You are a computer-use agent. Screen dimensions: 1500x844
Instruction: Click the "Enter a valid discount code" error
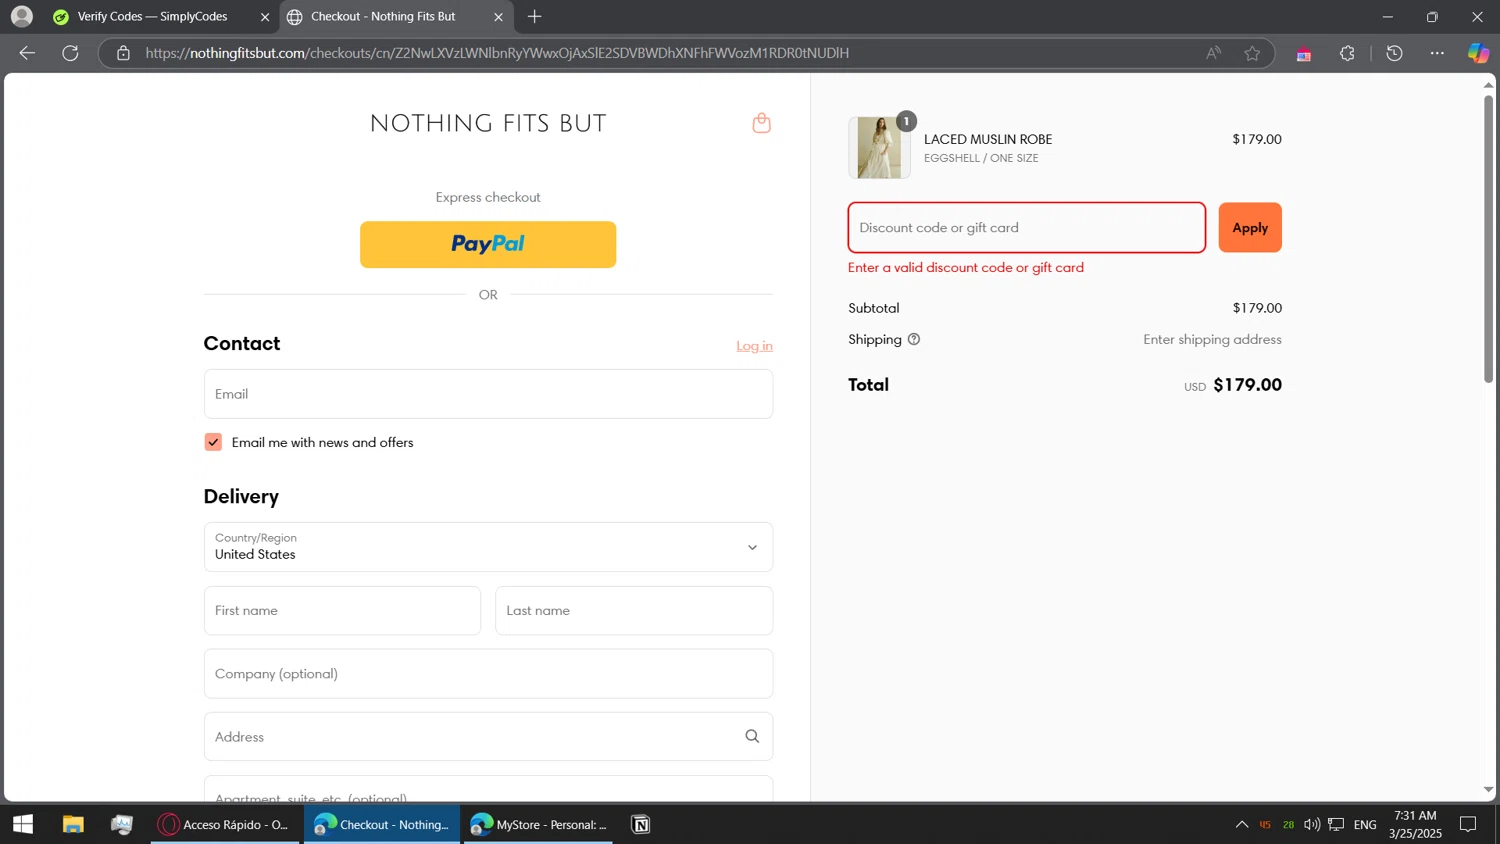[966, 267]
